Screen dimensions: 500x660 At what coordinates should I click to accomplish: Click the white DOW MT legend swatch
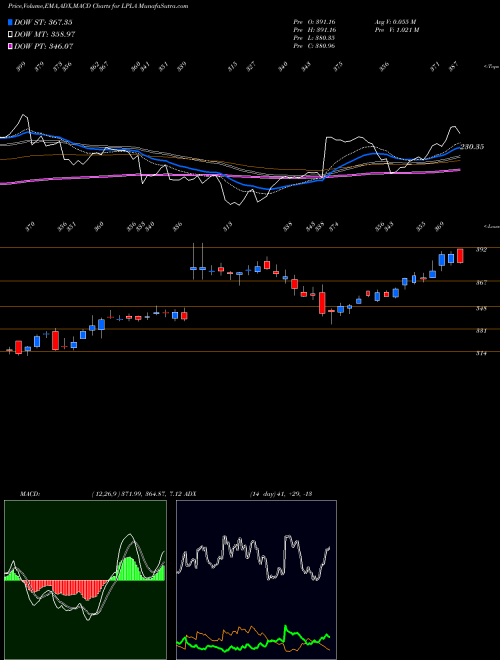[x=11, y=35]
